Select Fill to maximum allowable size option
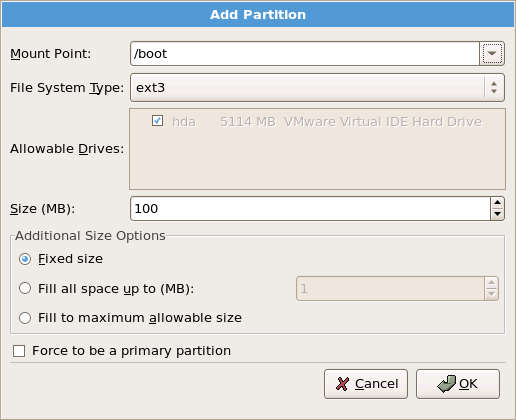 tap(25, 318)
